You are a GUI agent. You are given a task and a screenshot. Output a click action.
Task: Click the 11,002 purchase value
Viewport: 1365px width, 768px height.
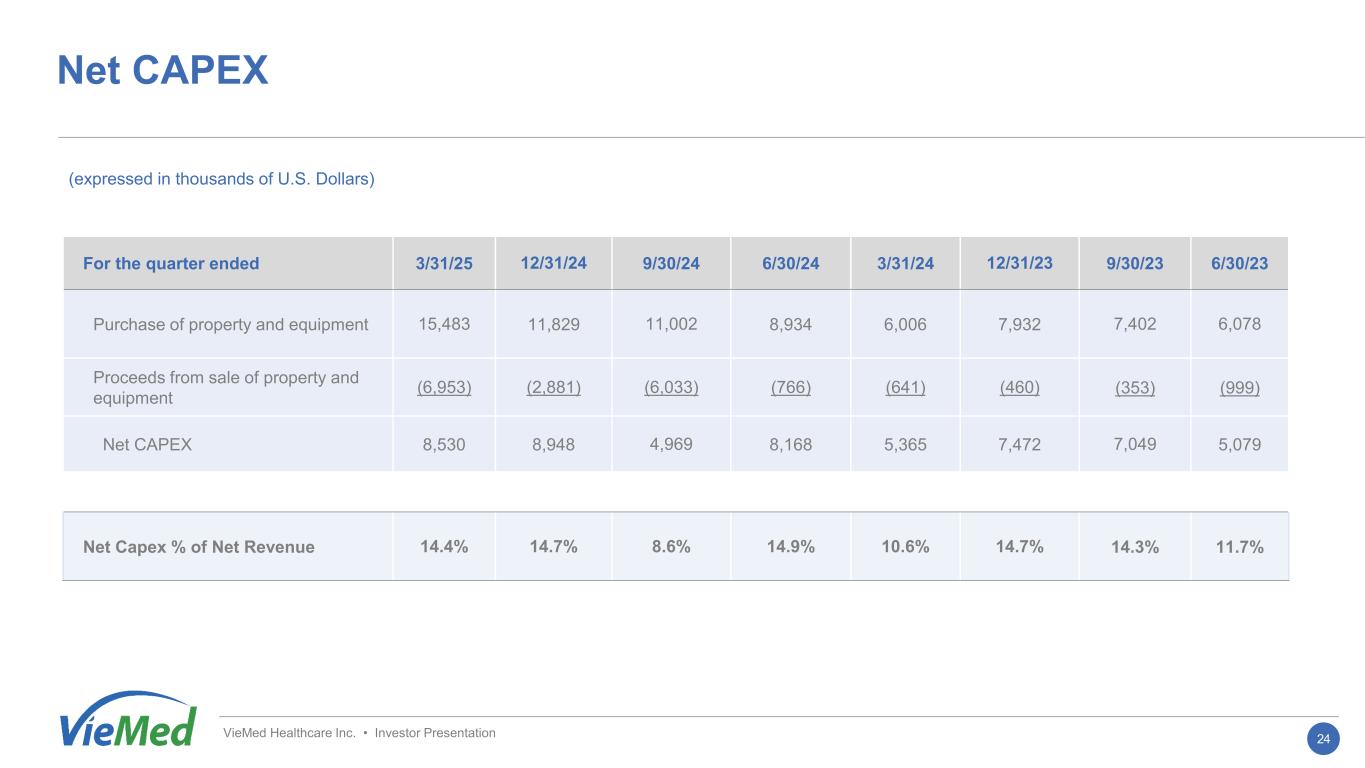(x=671, y=324)
